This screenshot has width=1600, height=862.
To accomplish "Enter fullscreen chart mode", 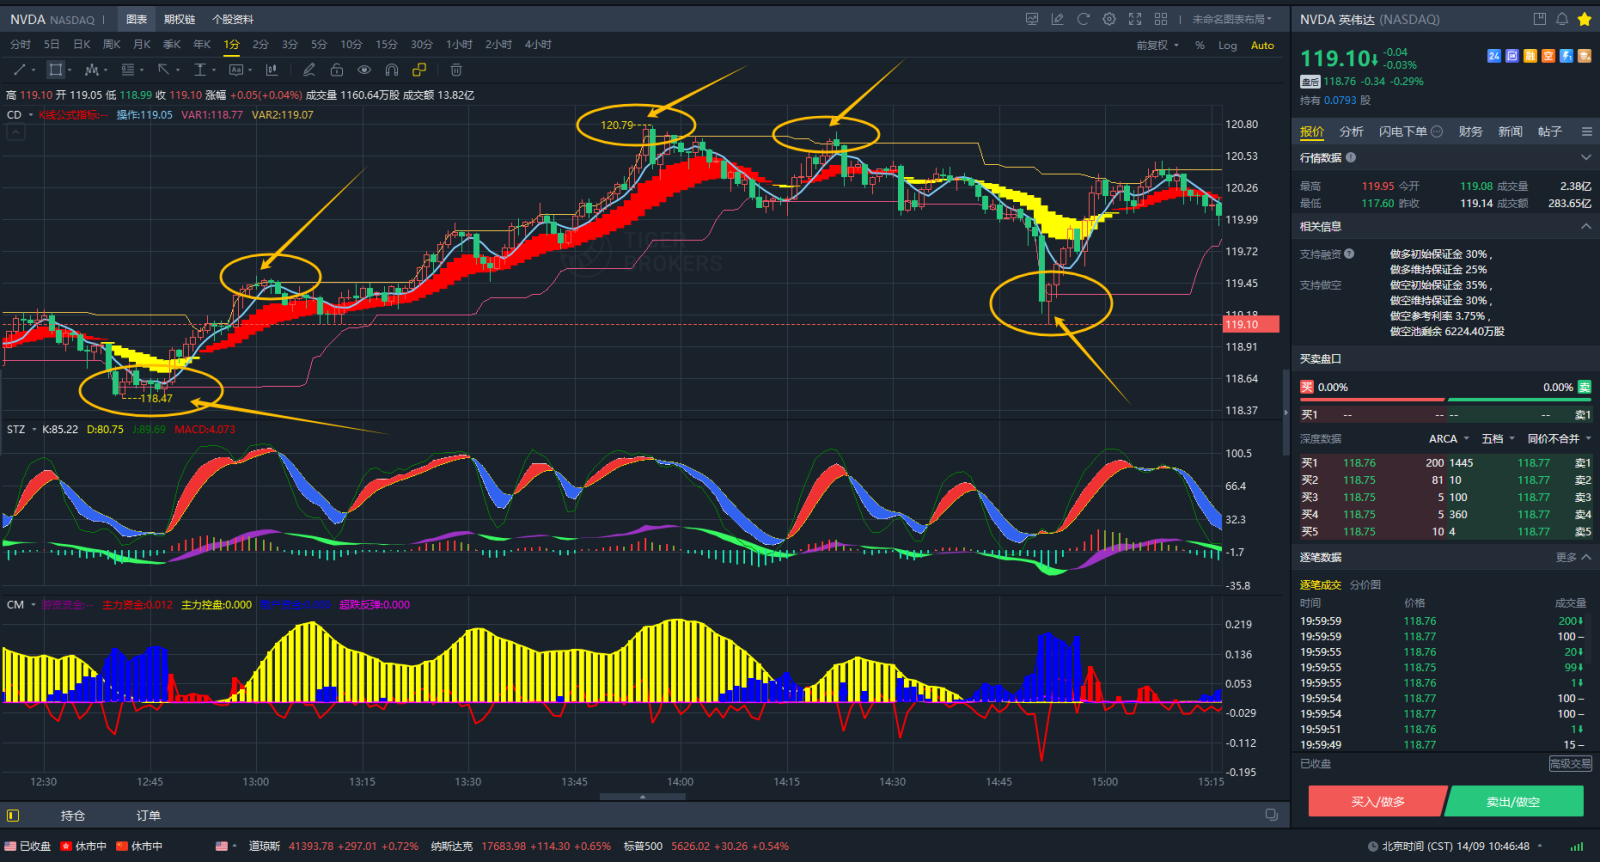I will click(1135, 19).
